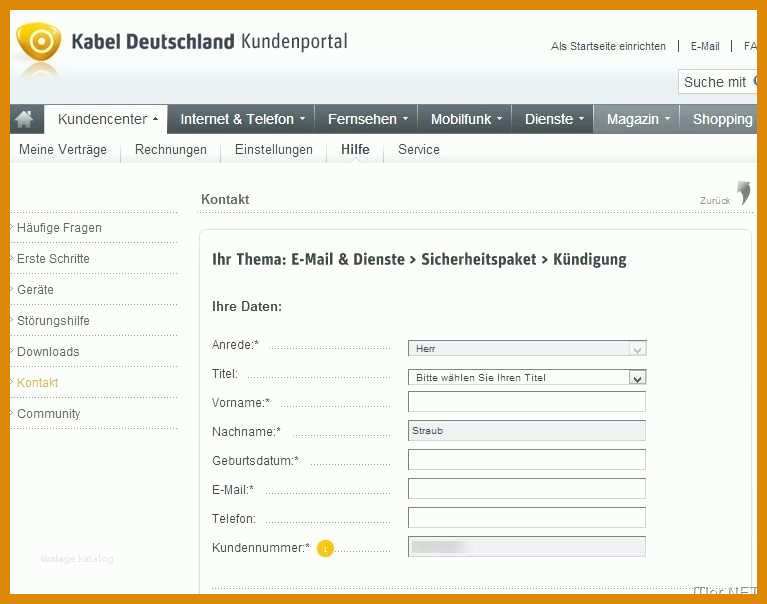Click the Suche mit search box

718,82
